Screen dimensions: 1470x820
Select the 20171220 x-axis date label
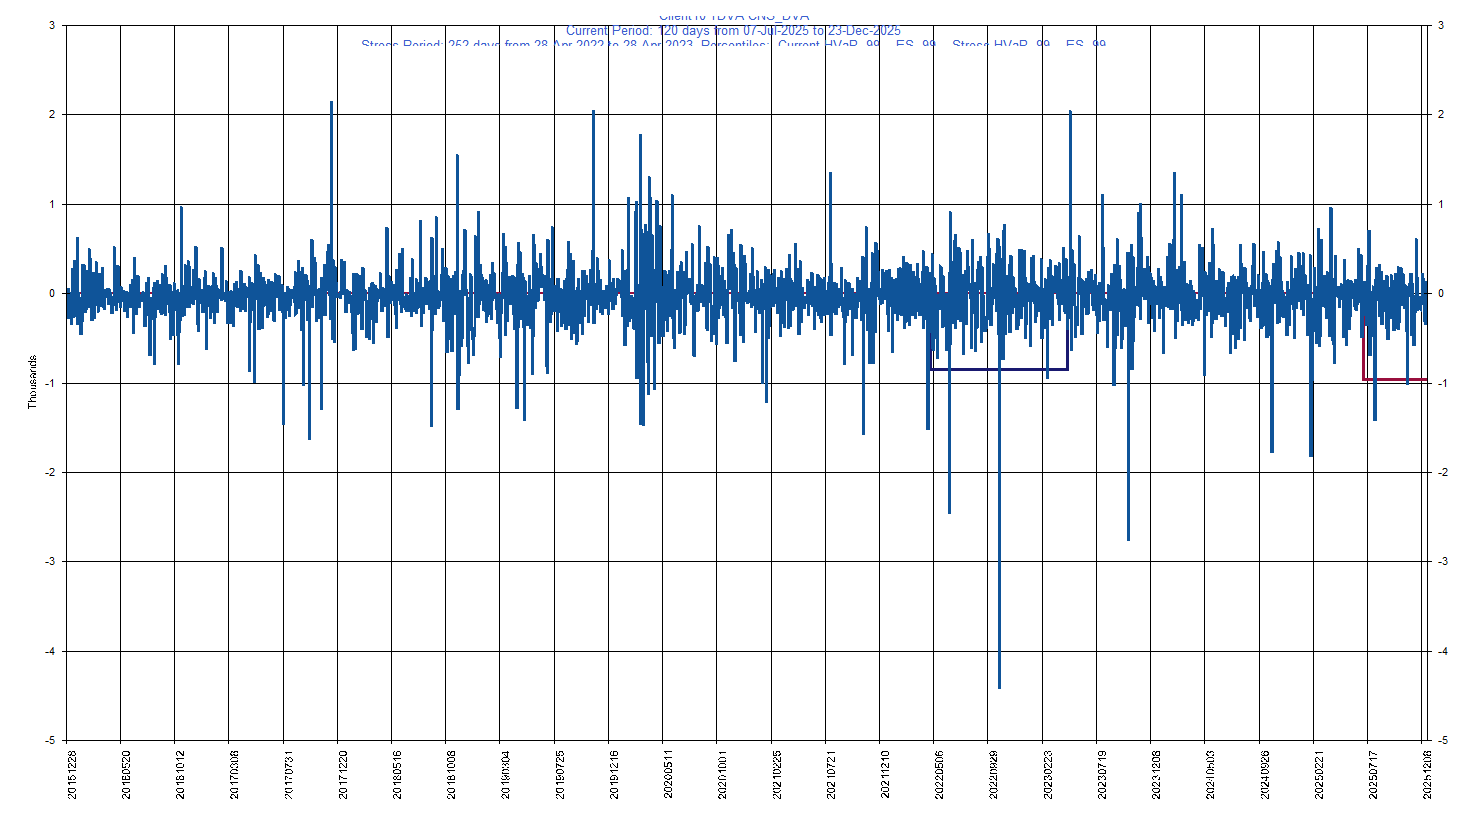pyautogui.click(x=343, y=773)
